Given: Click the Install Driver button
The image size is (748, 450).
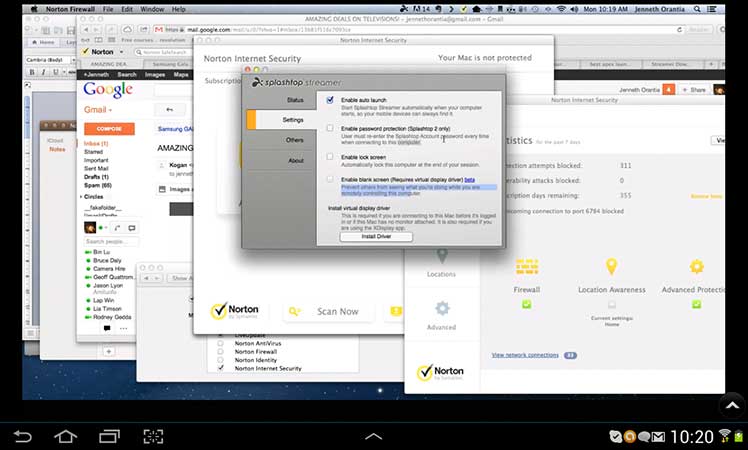Looking at the screenshot, I should (x=376, y=237).
